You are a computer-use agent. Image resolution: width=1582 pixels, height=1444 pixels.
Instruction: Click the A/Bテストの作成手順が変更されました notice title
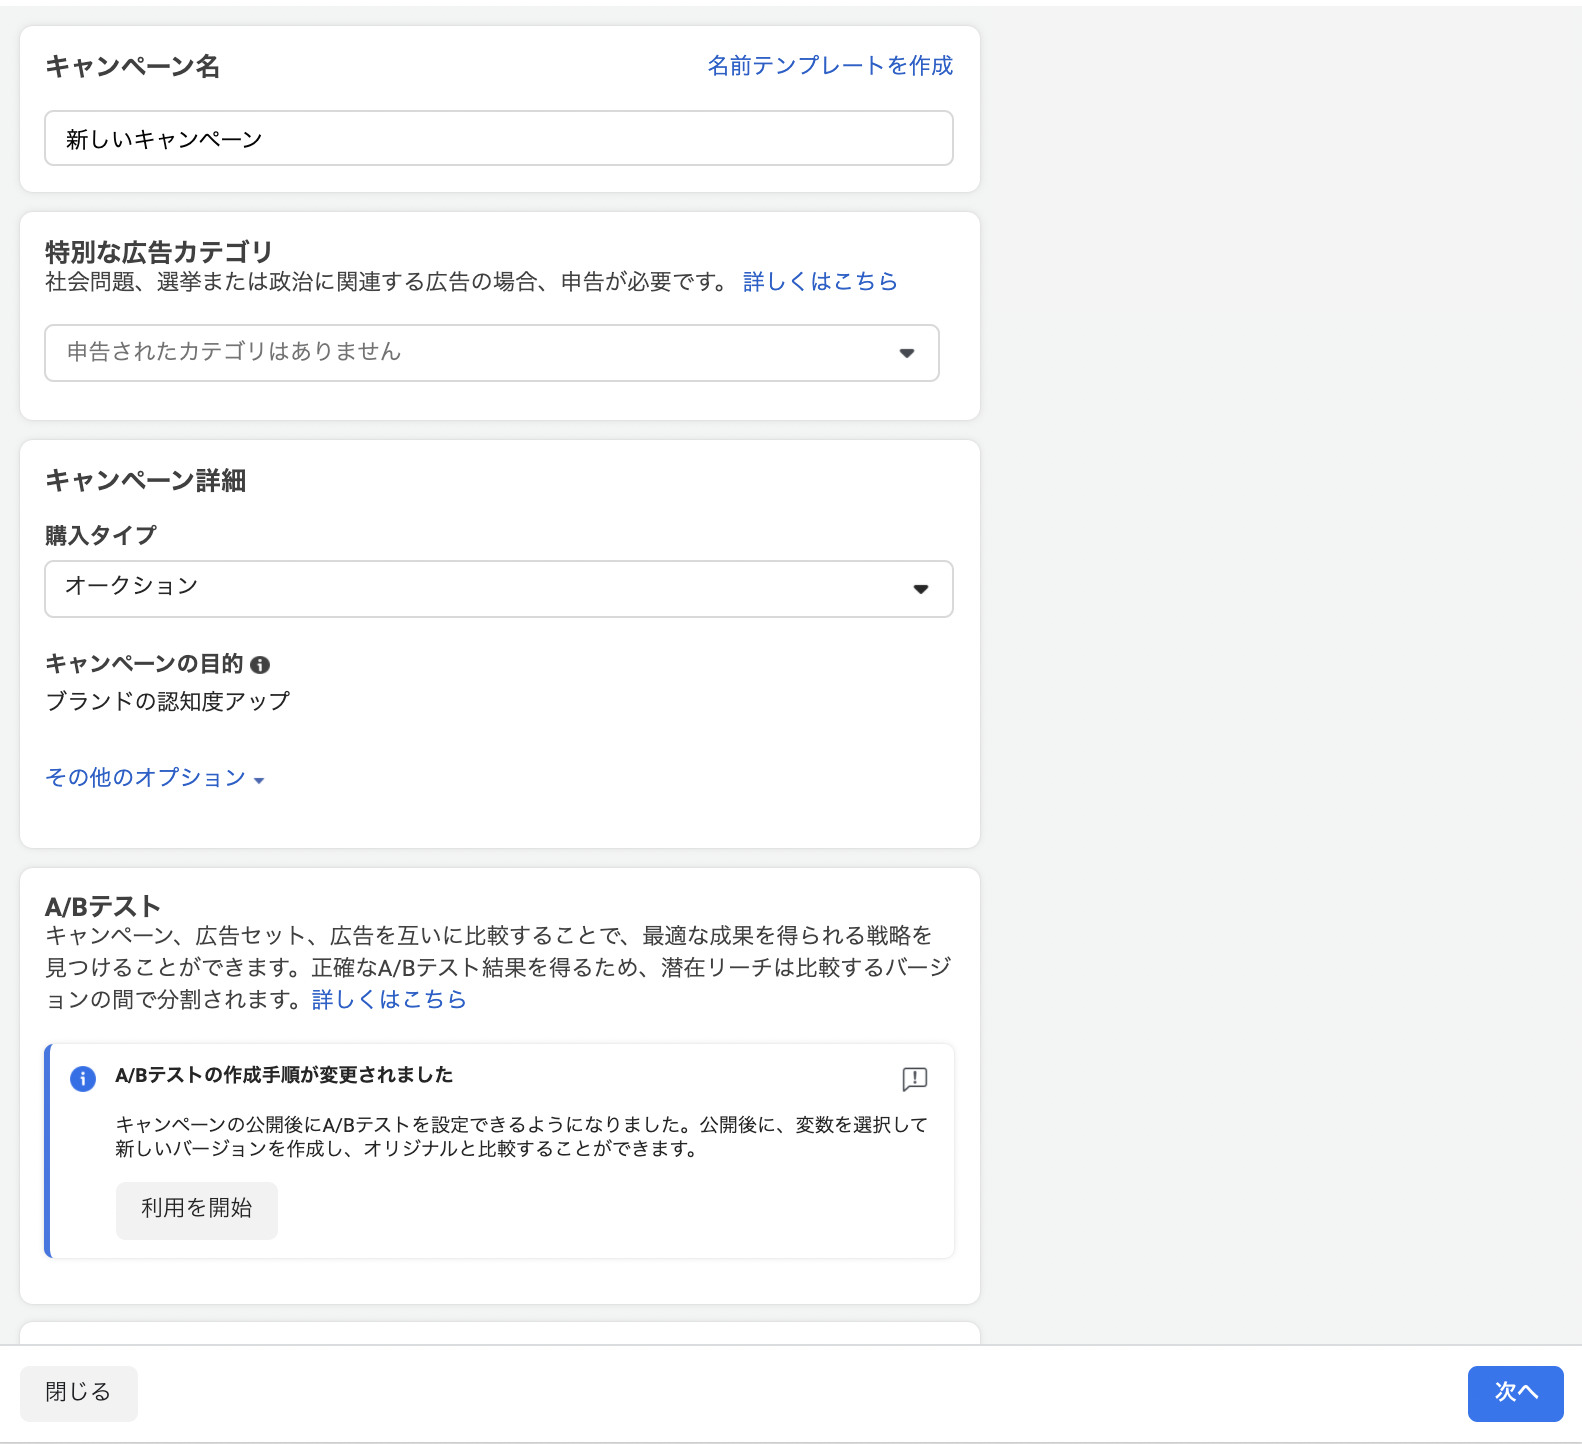(284, 1075)
